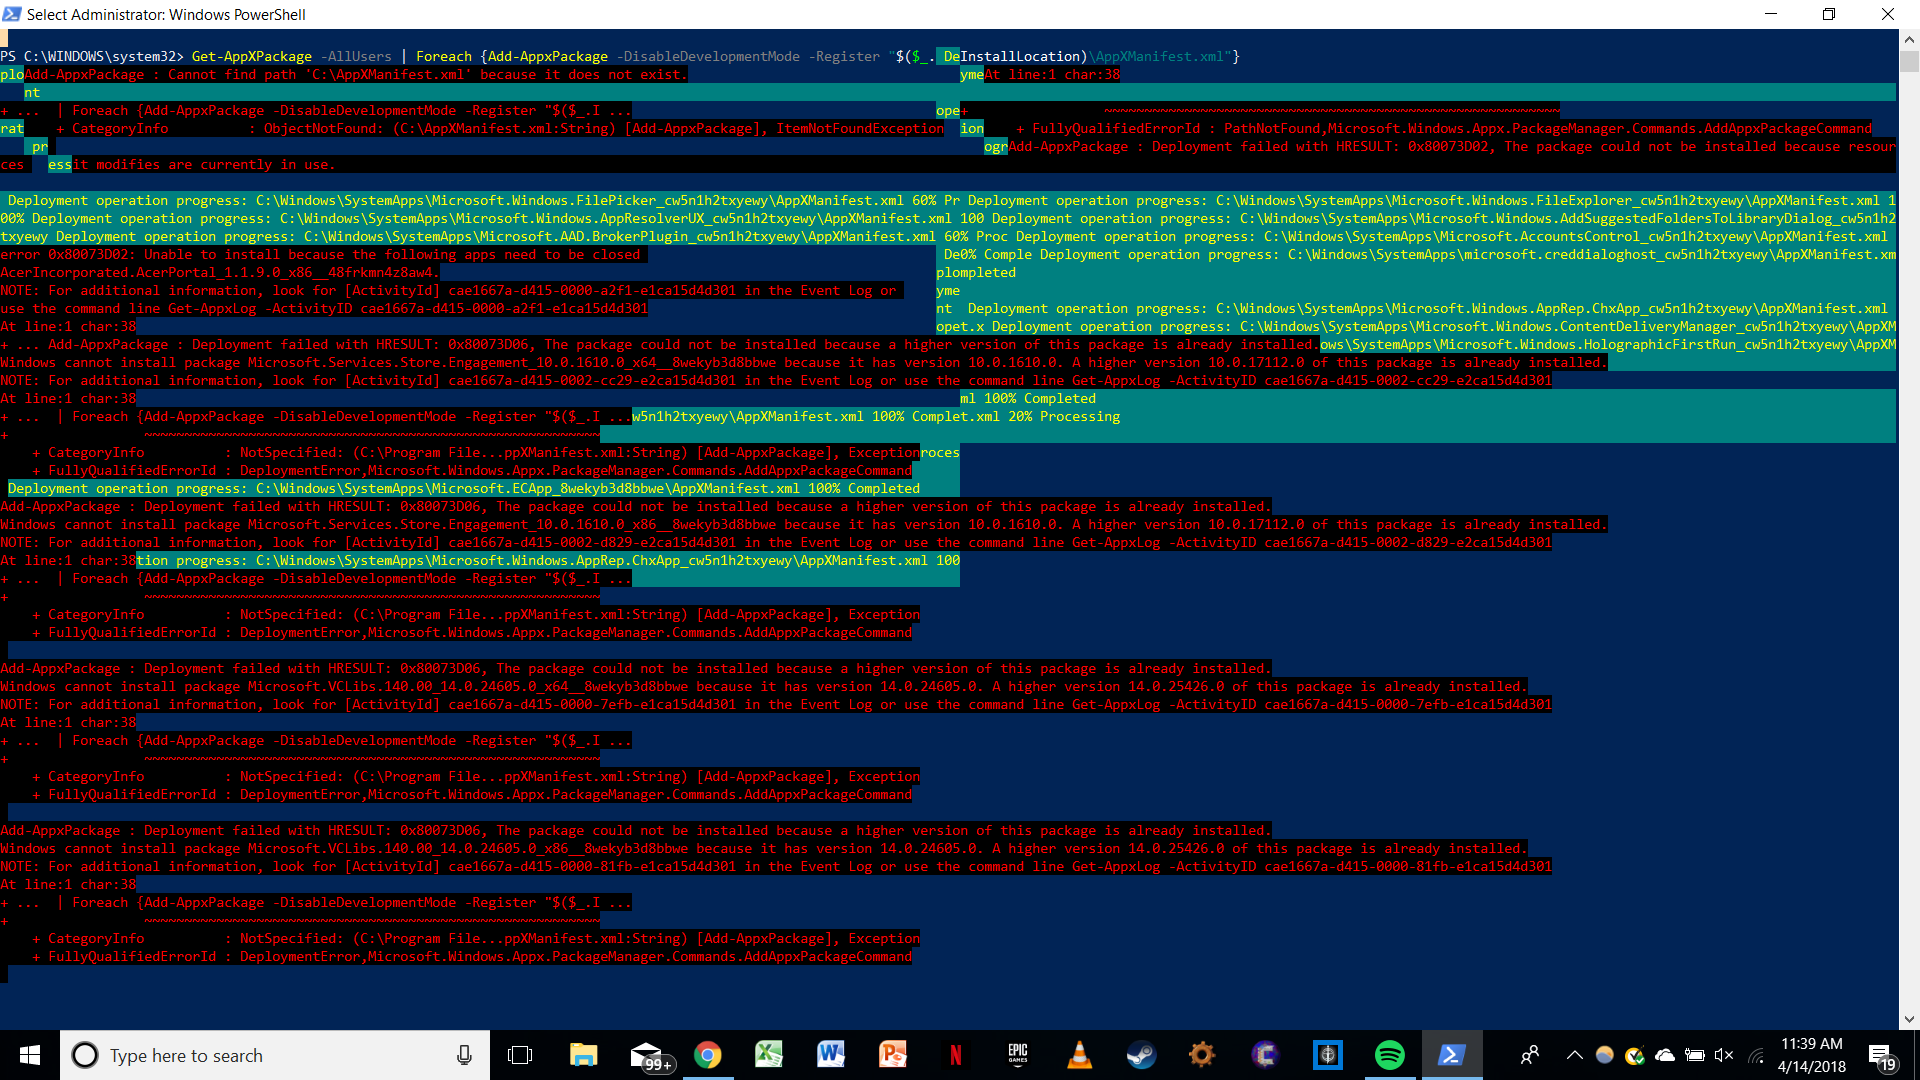
Task: Open Action Center with 19 notifications
Action: coord(1881,1056)
